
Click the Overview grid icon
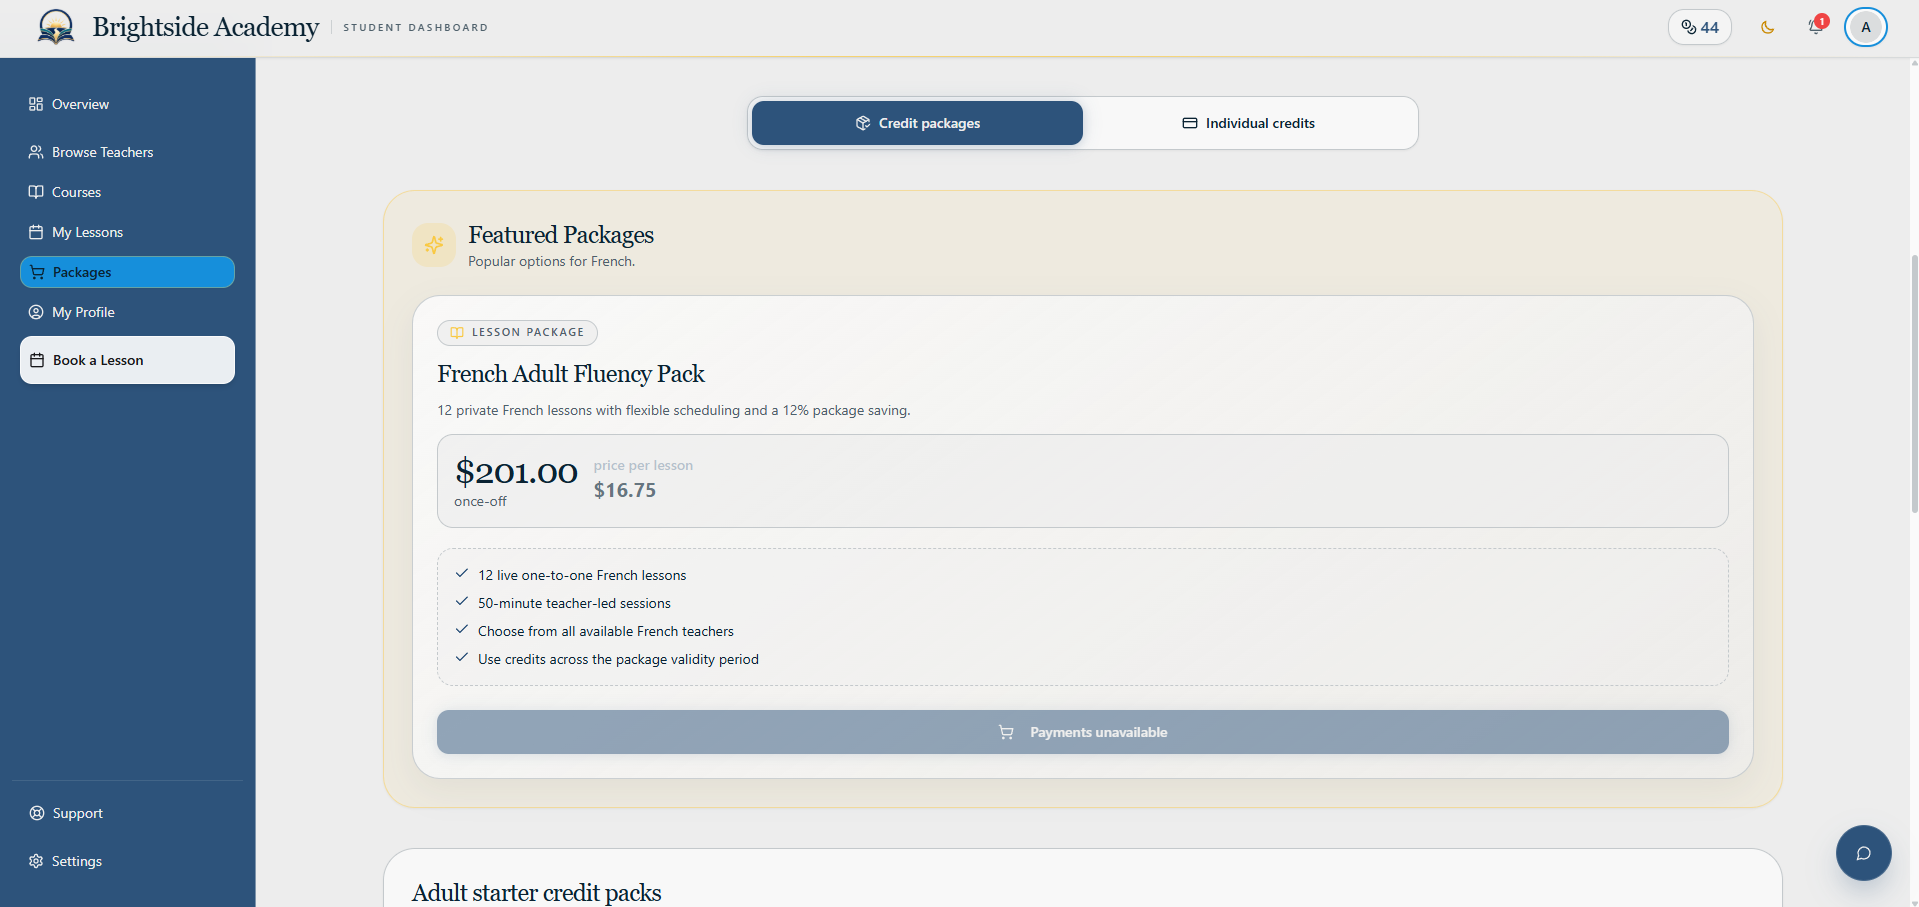tap(36, 104)
